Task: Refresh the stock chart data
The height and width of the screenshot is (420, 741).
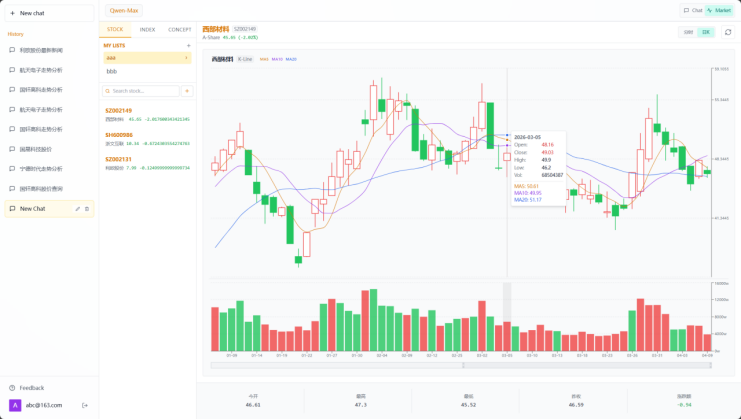Action: [728, 32]
